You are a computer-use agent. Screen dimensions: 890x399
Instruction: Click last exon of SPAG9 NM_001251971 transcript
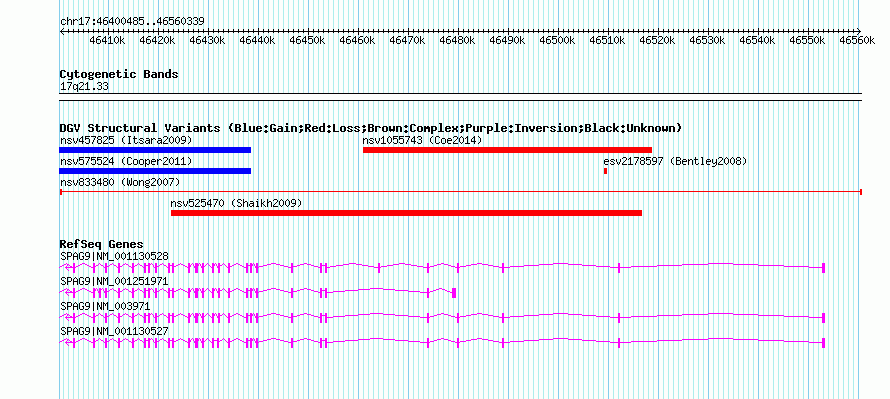454,293
